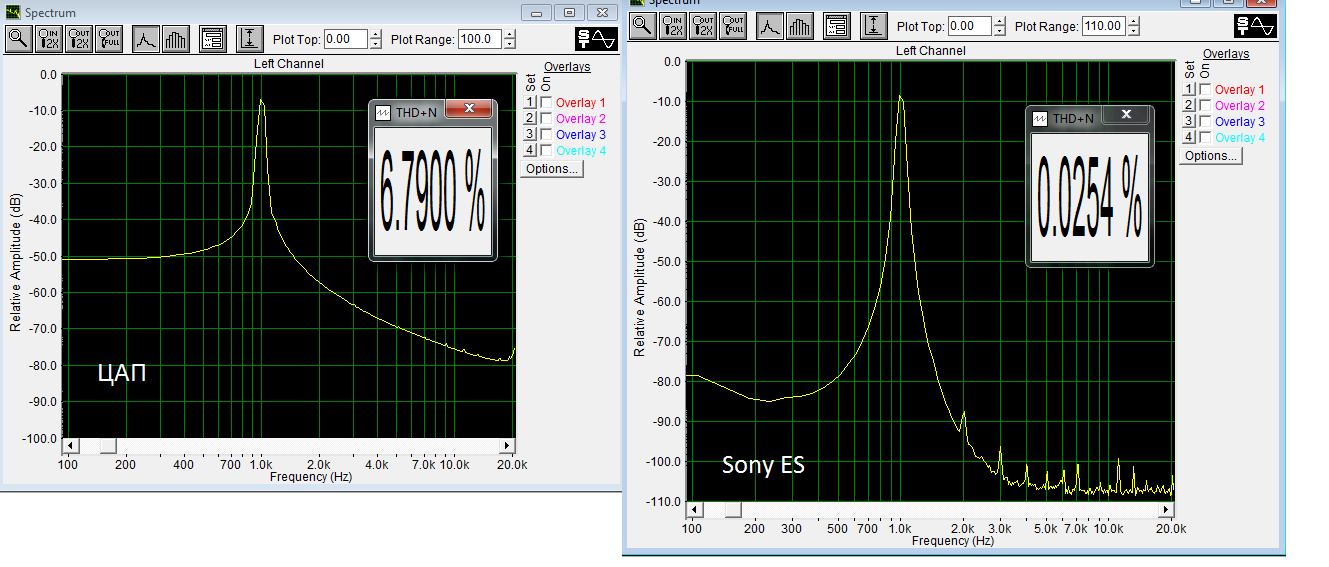Click THD+N icon in right window's readout
The width and height of the screenshot is (1329, 567).
point(1040,118)
